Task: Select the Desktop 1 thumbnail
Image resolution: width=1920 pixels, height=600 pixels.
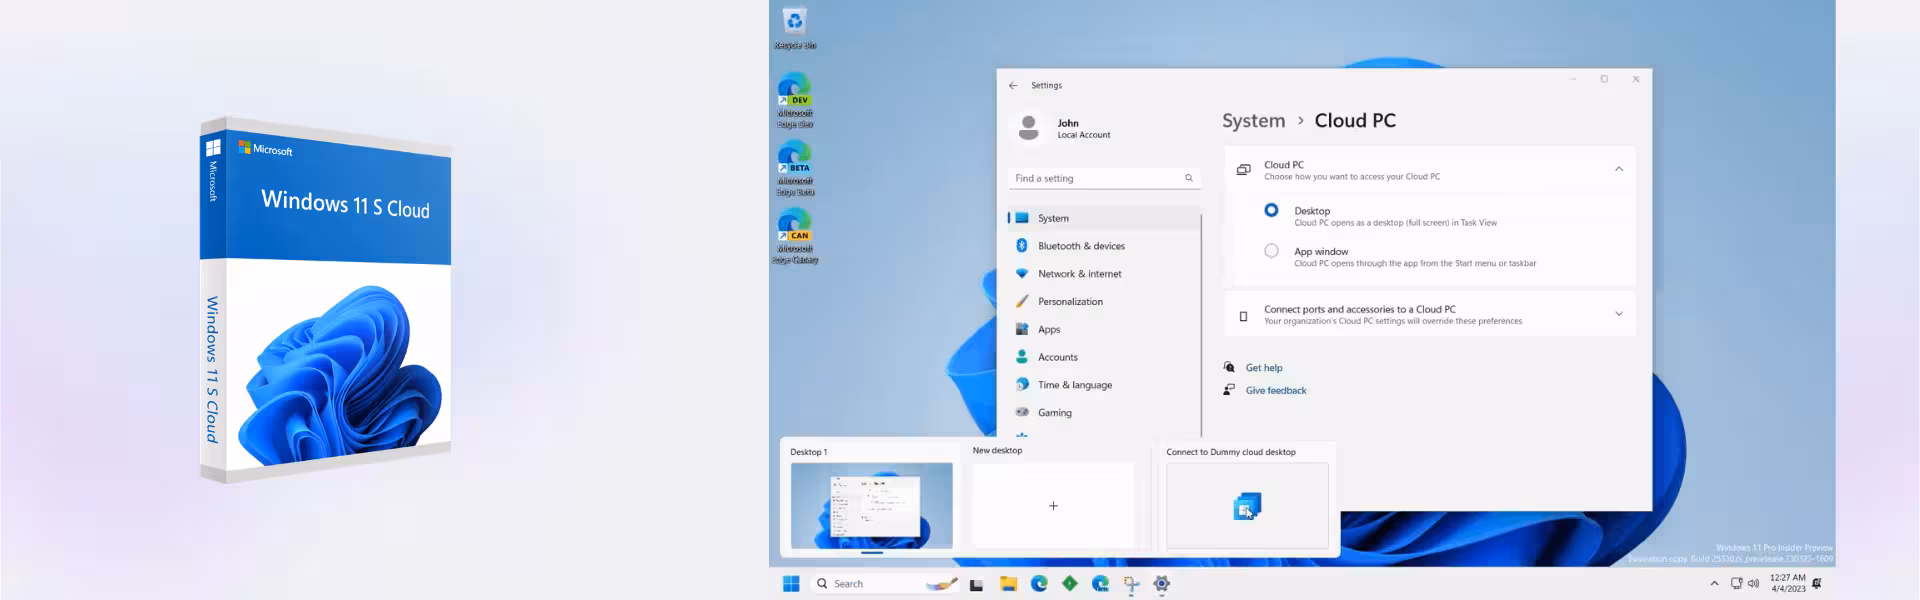Action: click(x=872, y=505)
